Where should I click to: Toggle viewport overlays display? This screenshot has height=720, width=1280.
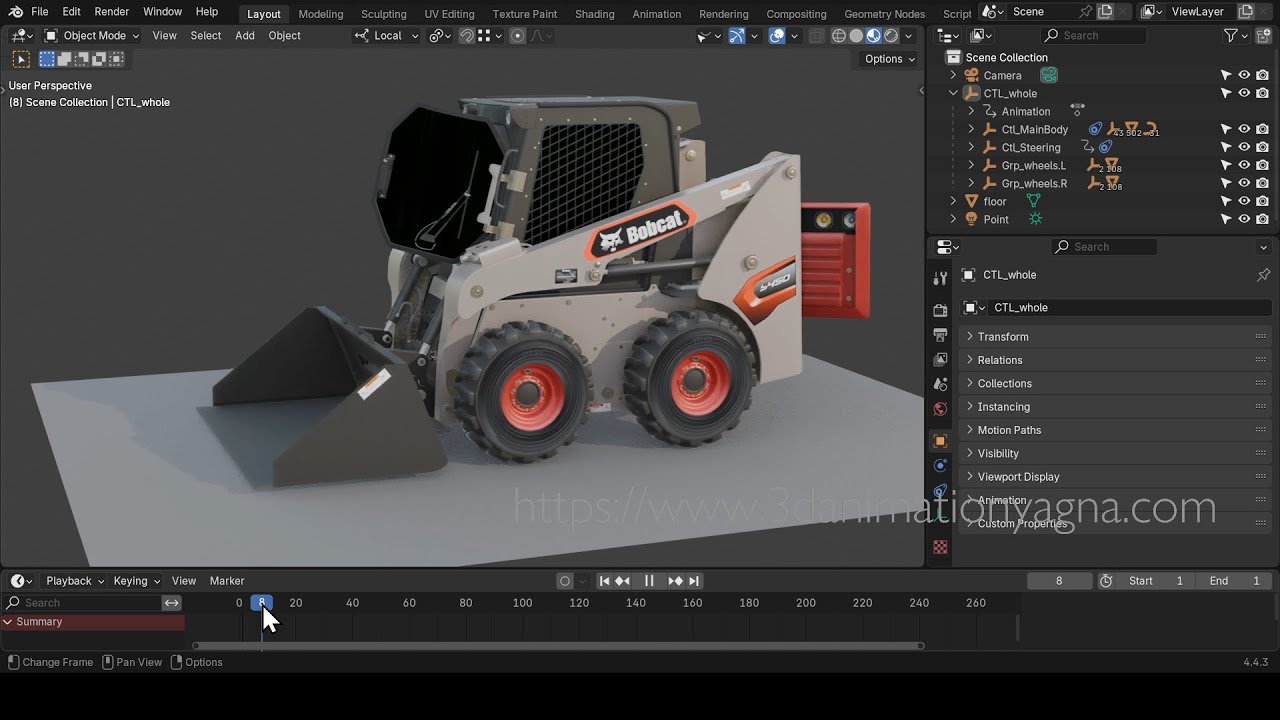click(777, 35)
